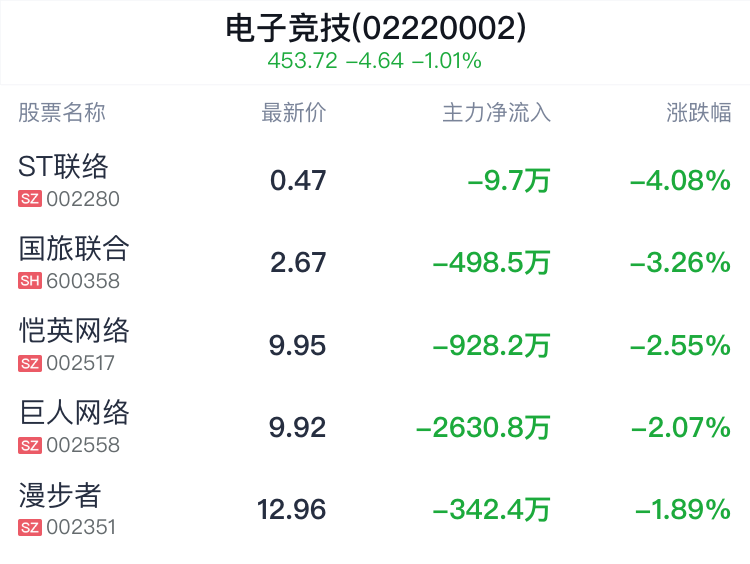Sort by 最新价 column header
The width and height of the screenshot is (750, 564).
click(293, 112)
